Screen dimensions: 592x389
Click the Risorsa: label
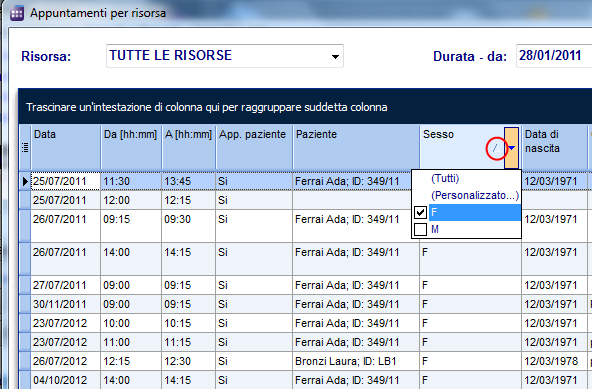[x=46, y=56]
